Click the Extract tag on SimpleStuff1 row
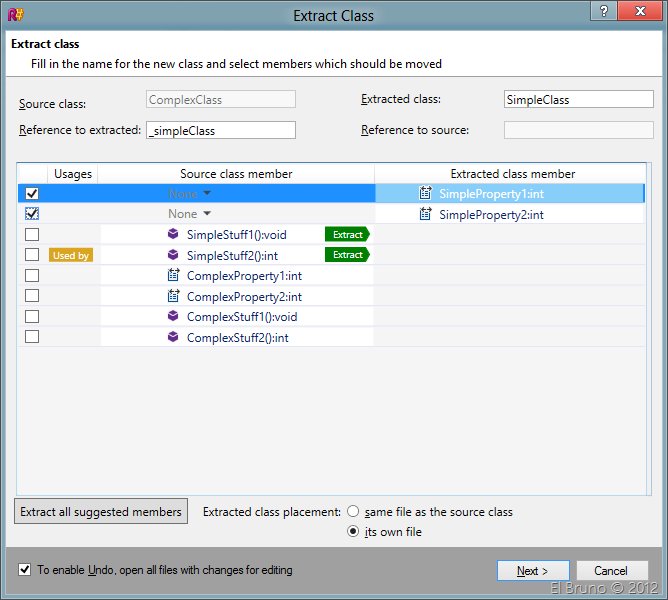The height and width of the screenshot is (600, 668). tap(347, 234)
